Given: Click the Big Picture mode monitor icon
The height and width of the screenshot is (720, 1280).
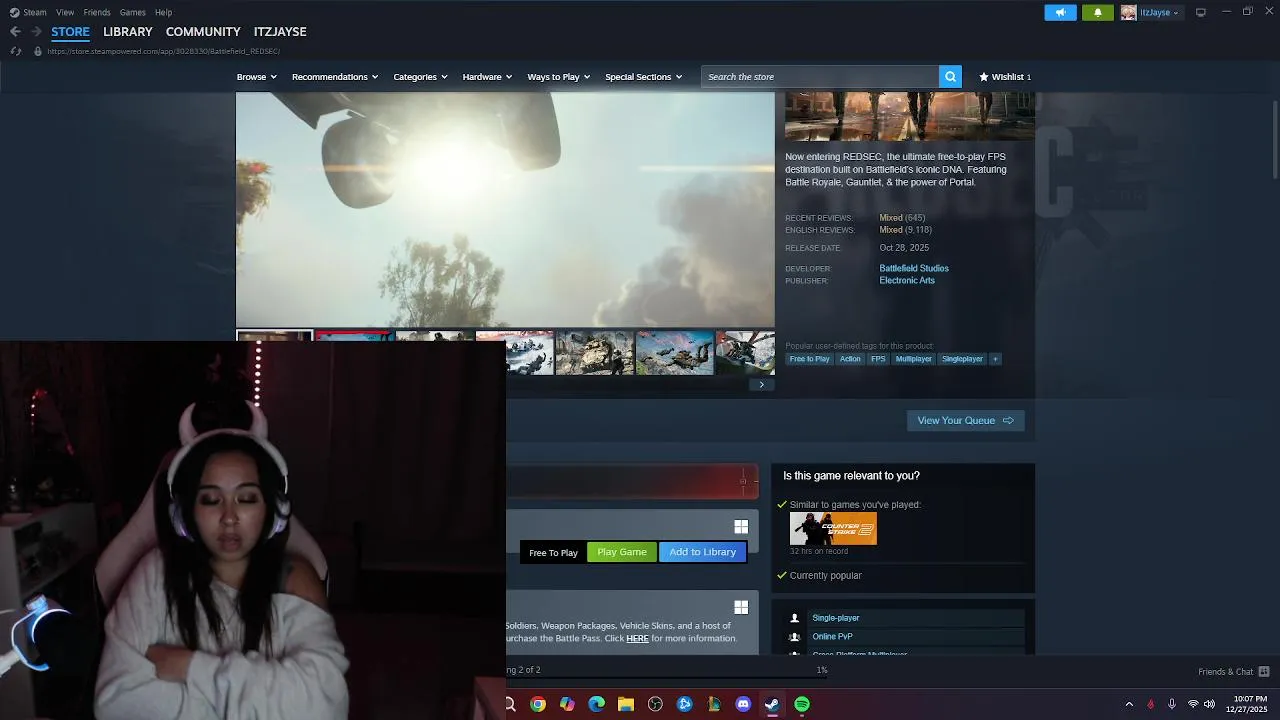Looking at the screenshot, I should (1201, 12).
